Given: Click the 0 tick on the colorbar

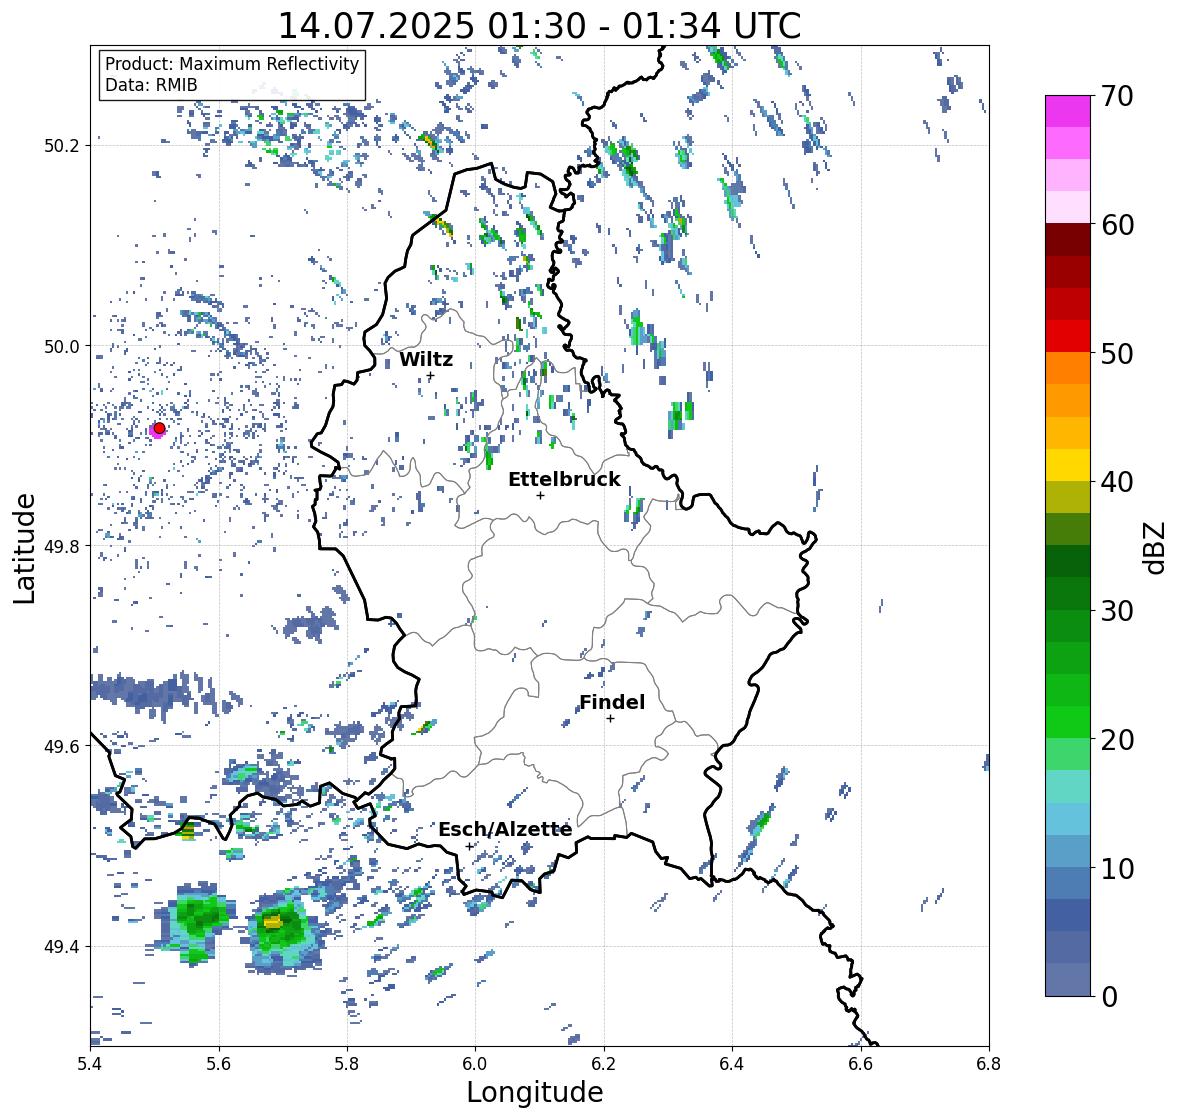Looking at the screenshot, I should [1110, 997].
